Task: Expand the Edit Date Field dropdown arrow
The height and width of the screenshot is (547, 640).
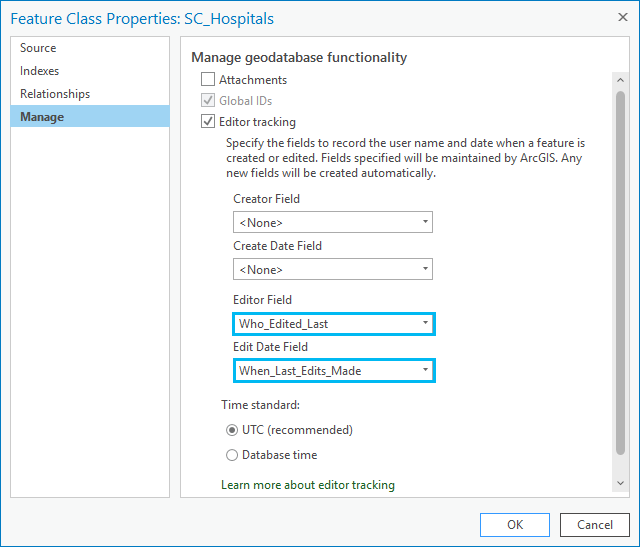Action: coord(425,370)
